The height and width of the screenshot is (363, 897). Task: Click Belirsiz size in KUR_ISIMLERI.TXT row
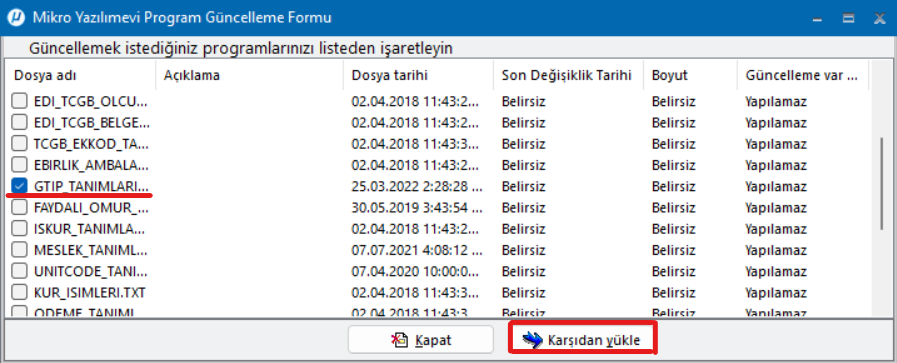(x=673, y=293)
